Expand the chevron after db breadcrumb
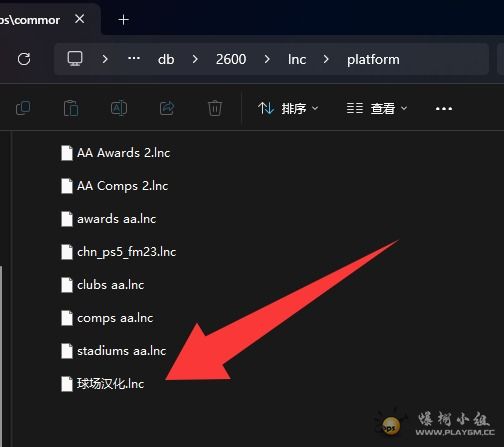 coord(195,59)
